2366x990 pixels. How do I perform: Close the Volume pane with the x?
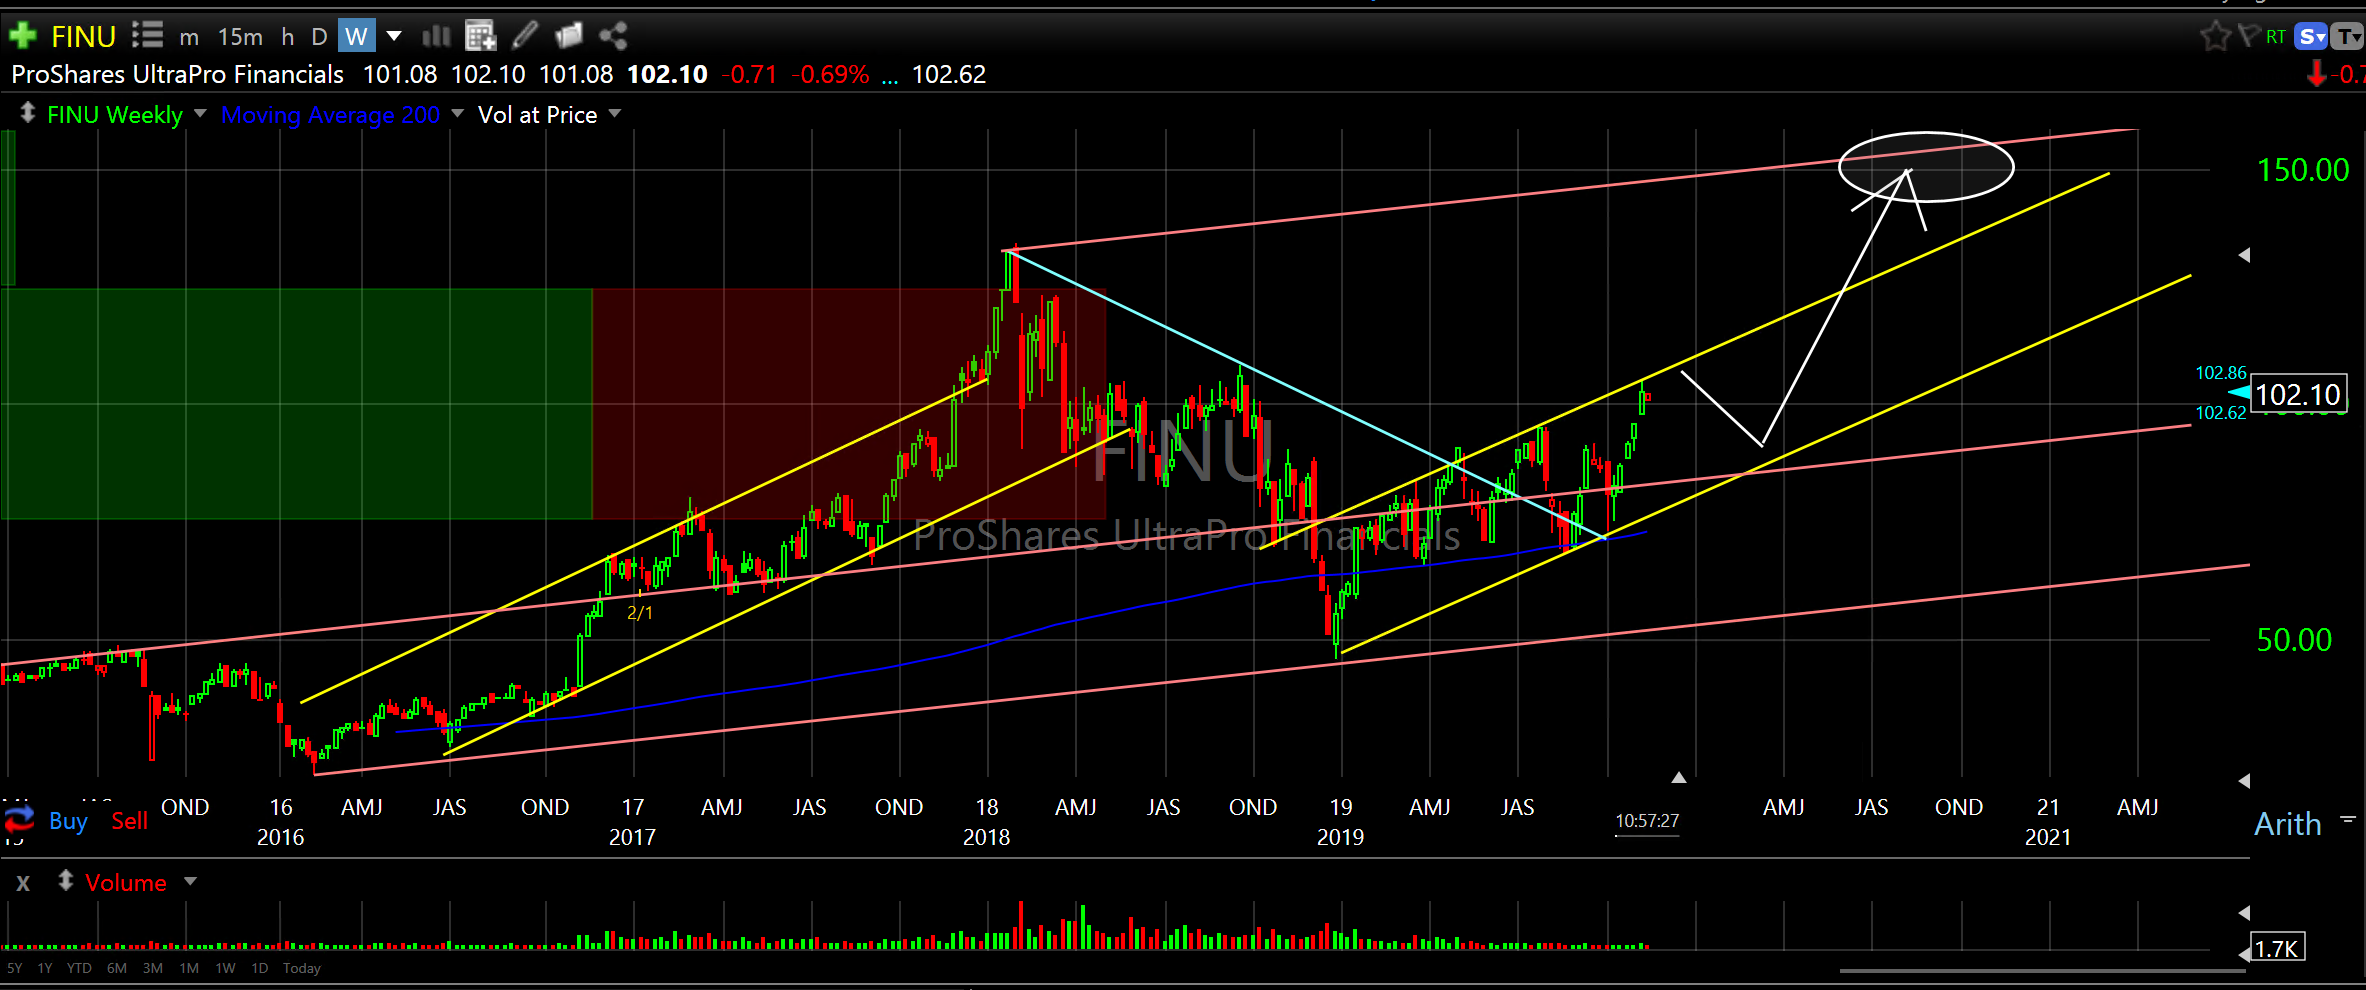click(23, 883)
